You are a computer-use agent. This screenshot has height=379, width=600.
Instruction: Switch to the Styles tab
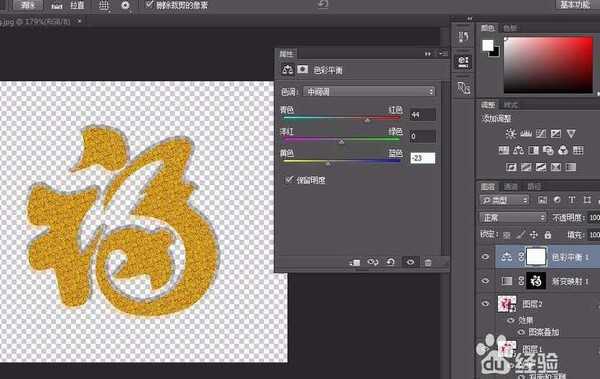510,105
